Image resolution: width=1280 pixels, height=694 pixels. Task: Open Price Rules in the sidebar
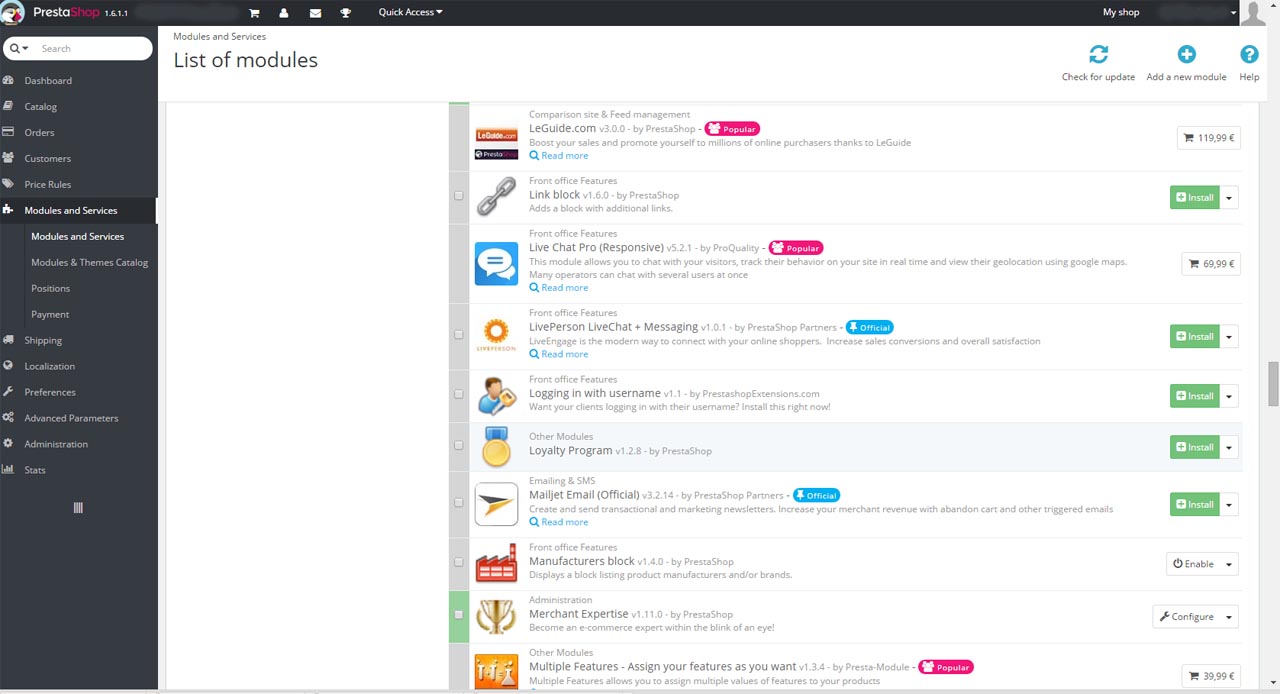47,184
